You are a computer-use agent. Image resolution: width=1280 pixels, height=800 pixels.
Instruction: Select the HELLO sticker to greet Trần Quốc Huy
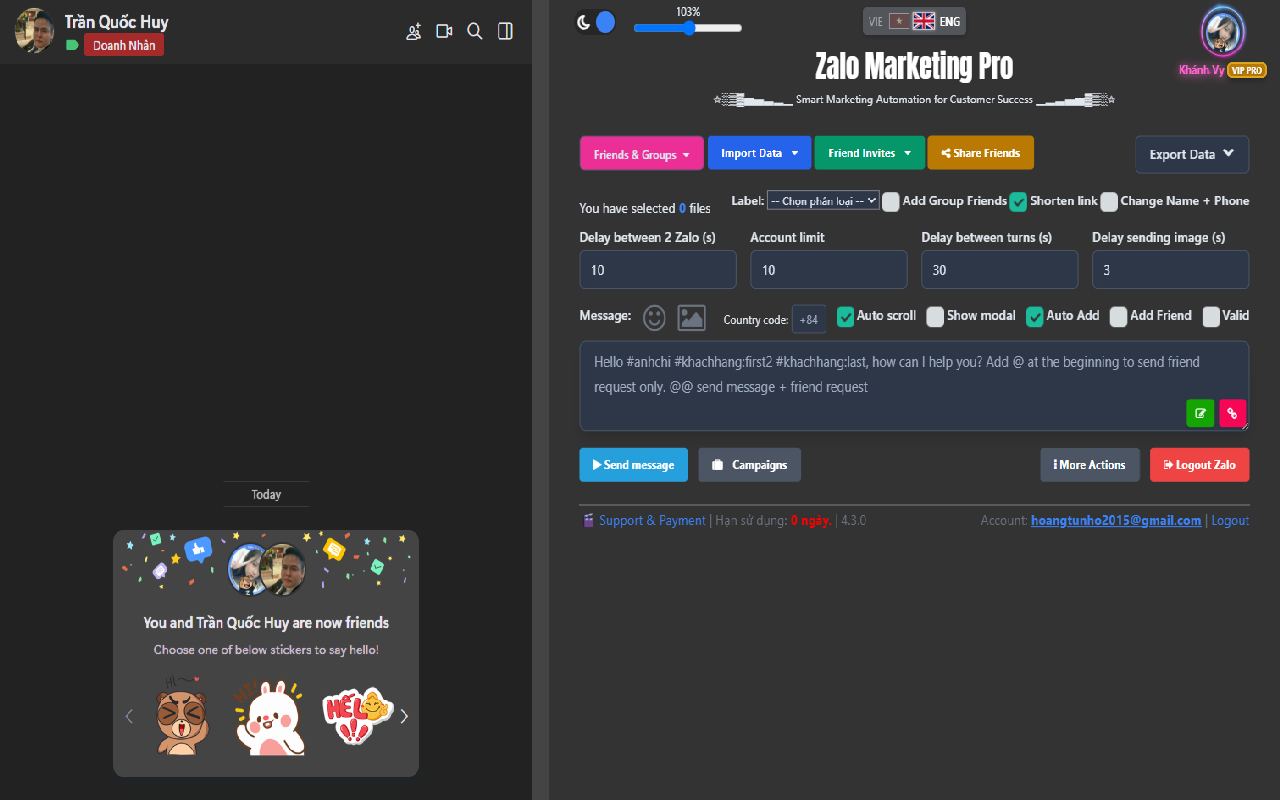[355, 716]
